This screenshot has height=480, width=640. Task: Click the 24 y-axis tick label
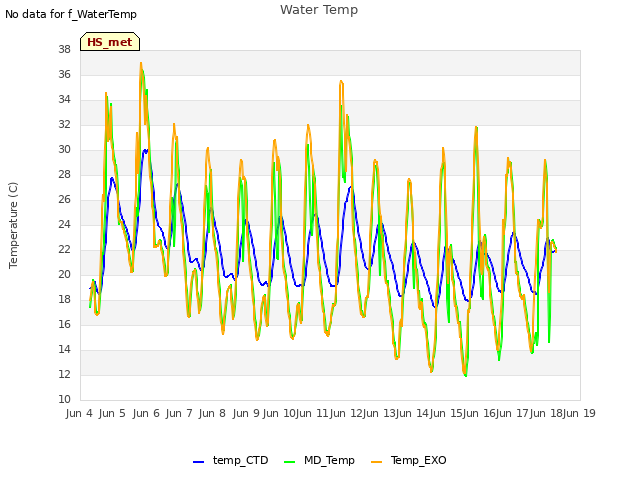(x=64, y=224)
